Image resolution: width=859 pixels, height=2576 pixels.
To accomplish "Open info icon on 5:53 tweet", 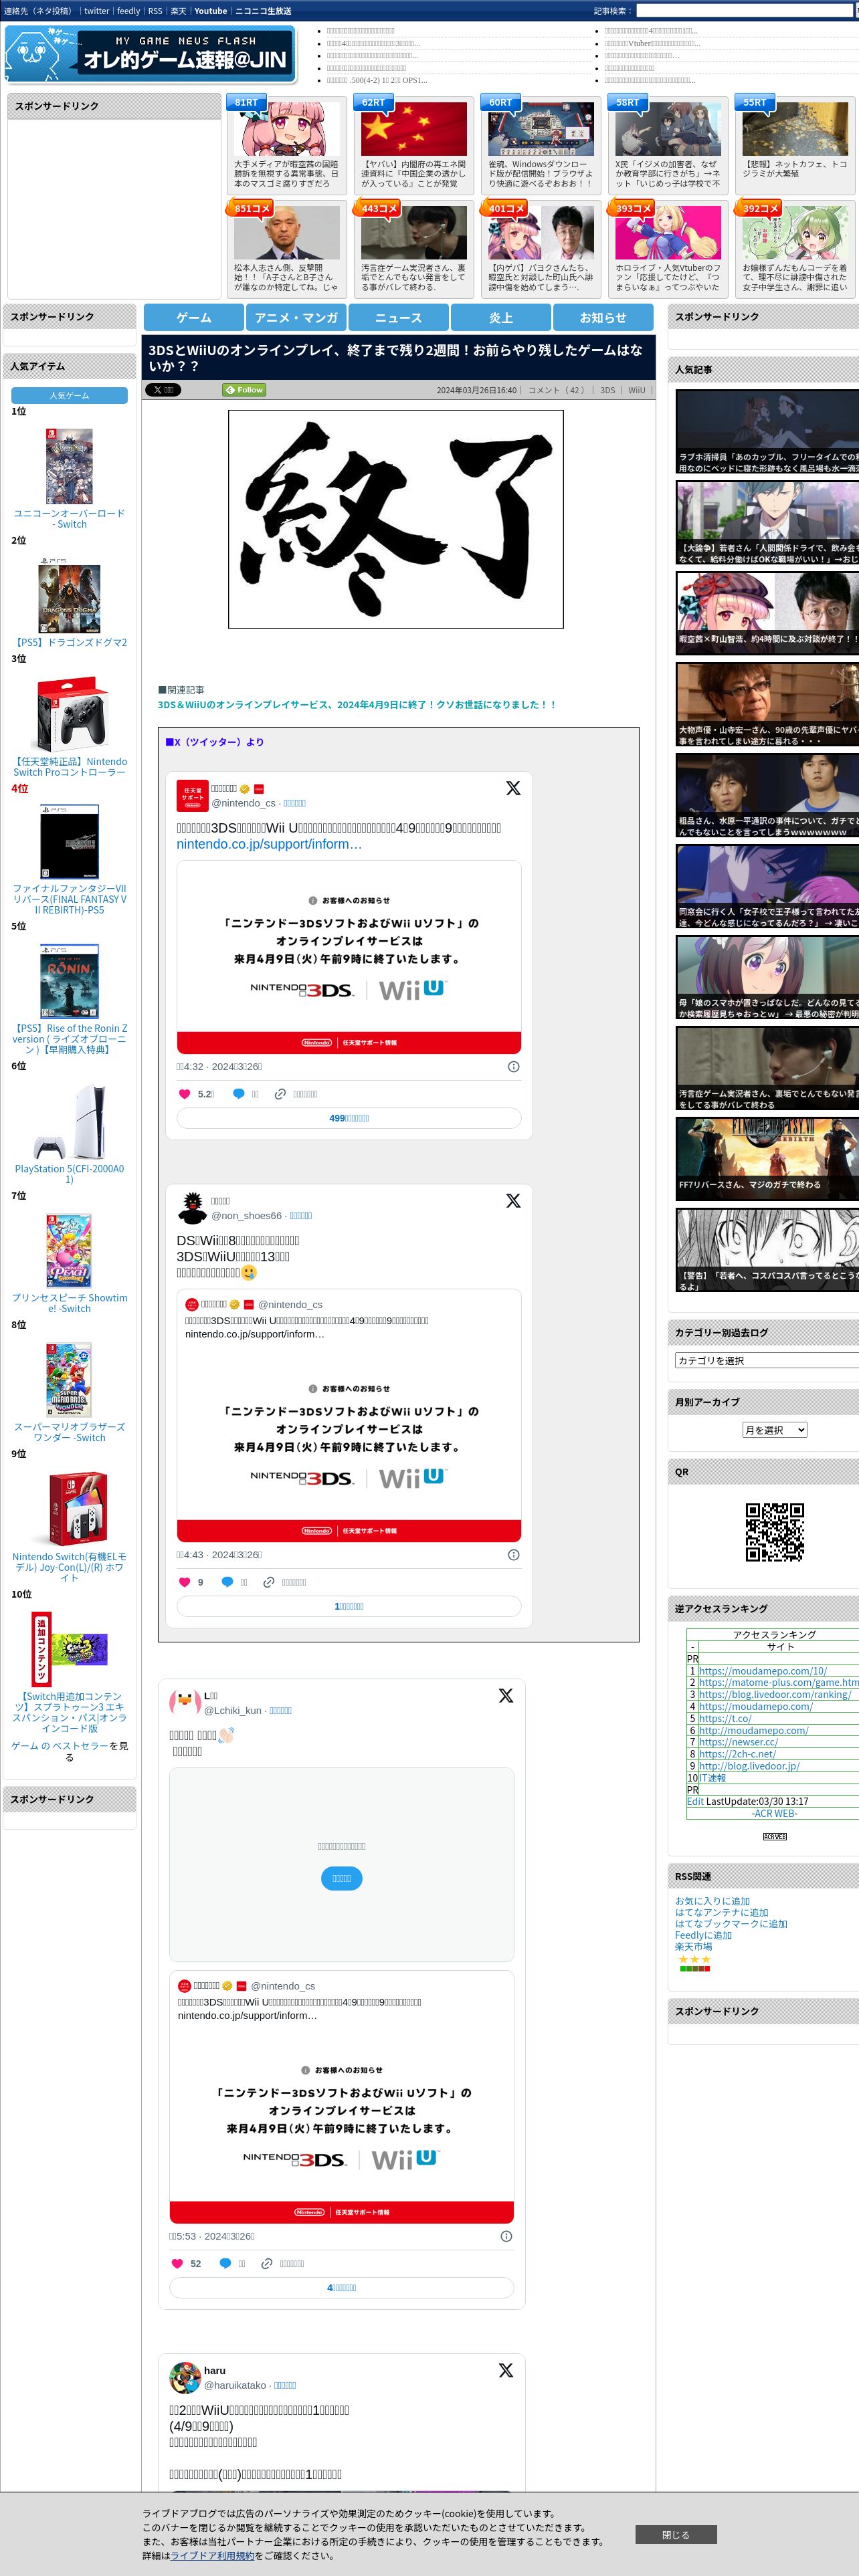I will (x=506, y=2236).
